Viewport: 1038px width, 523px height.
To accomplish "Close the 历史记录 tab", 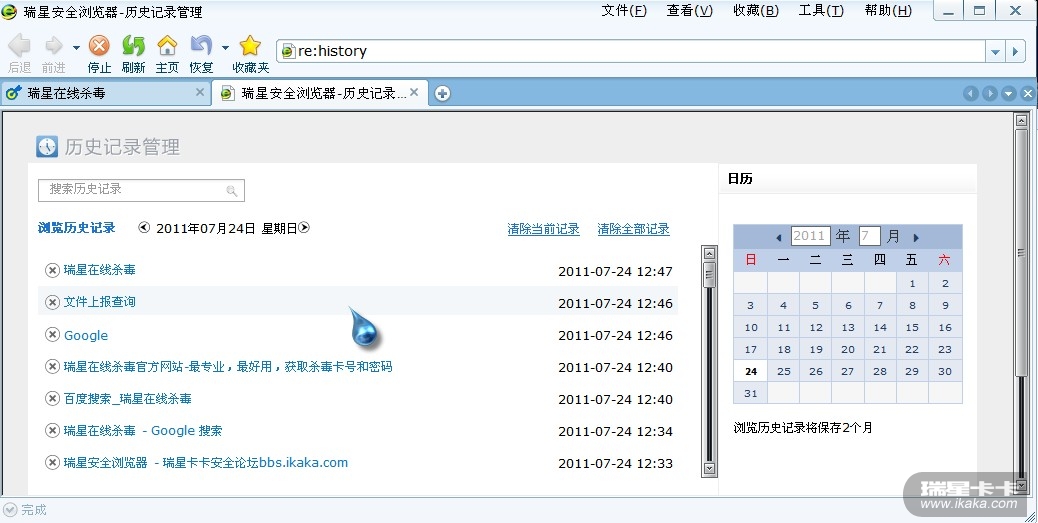I will click(x=414, y=93).
